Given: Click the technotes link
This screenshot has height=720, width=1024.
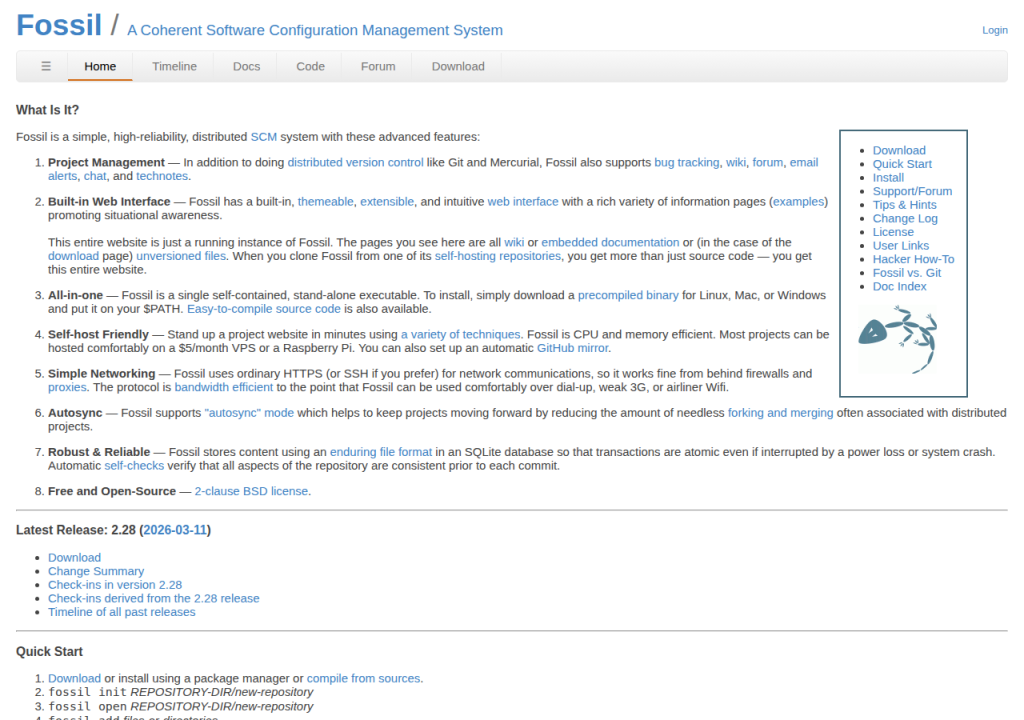Looking at the screenshot, I should (162, 176).
